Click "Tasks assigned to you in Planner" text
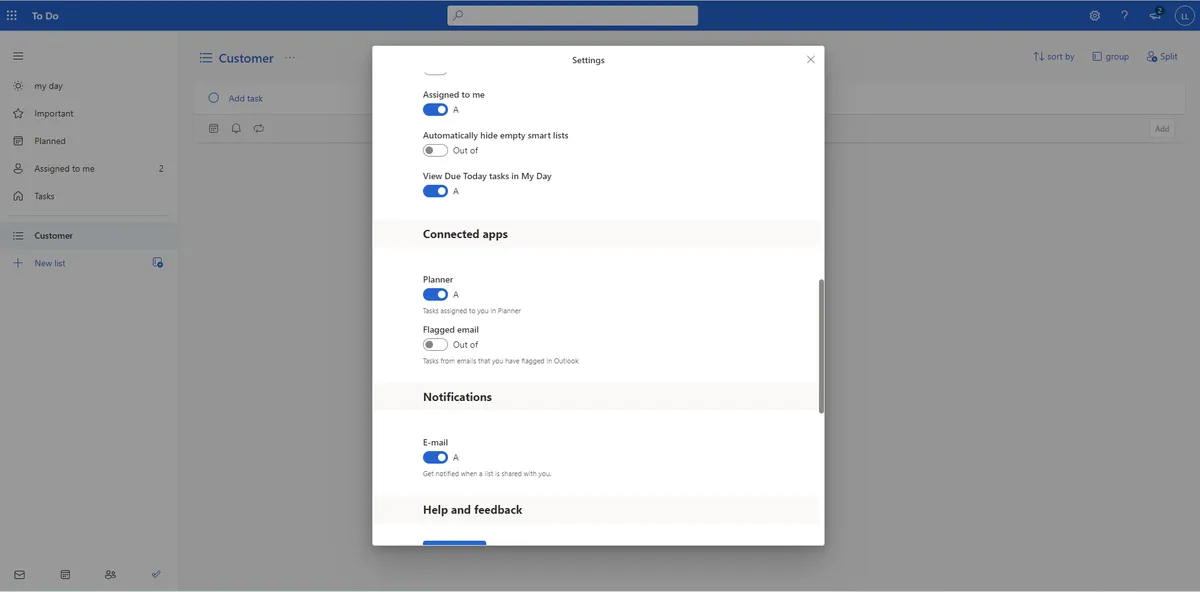The image size is (1200, 592). (x=471, y=311)
